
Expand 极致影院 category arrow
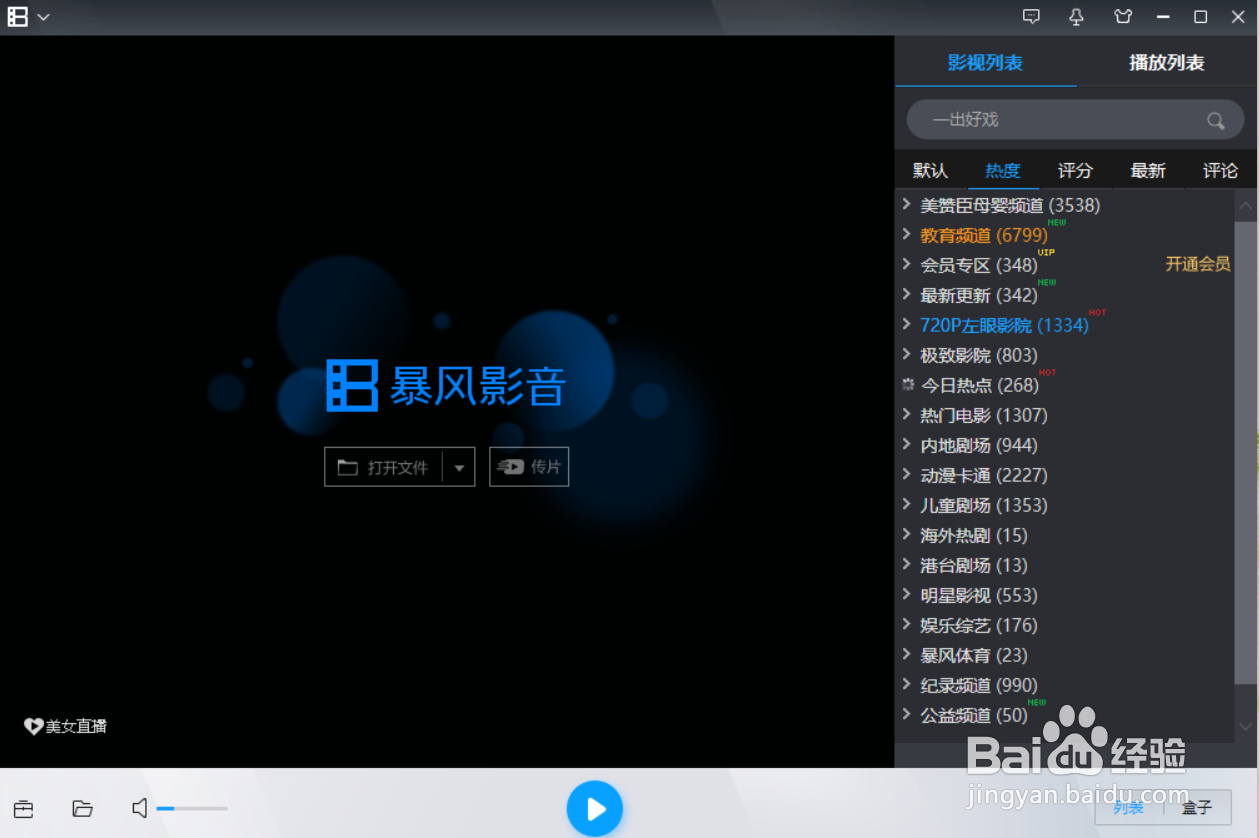pos(906,354)
